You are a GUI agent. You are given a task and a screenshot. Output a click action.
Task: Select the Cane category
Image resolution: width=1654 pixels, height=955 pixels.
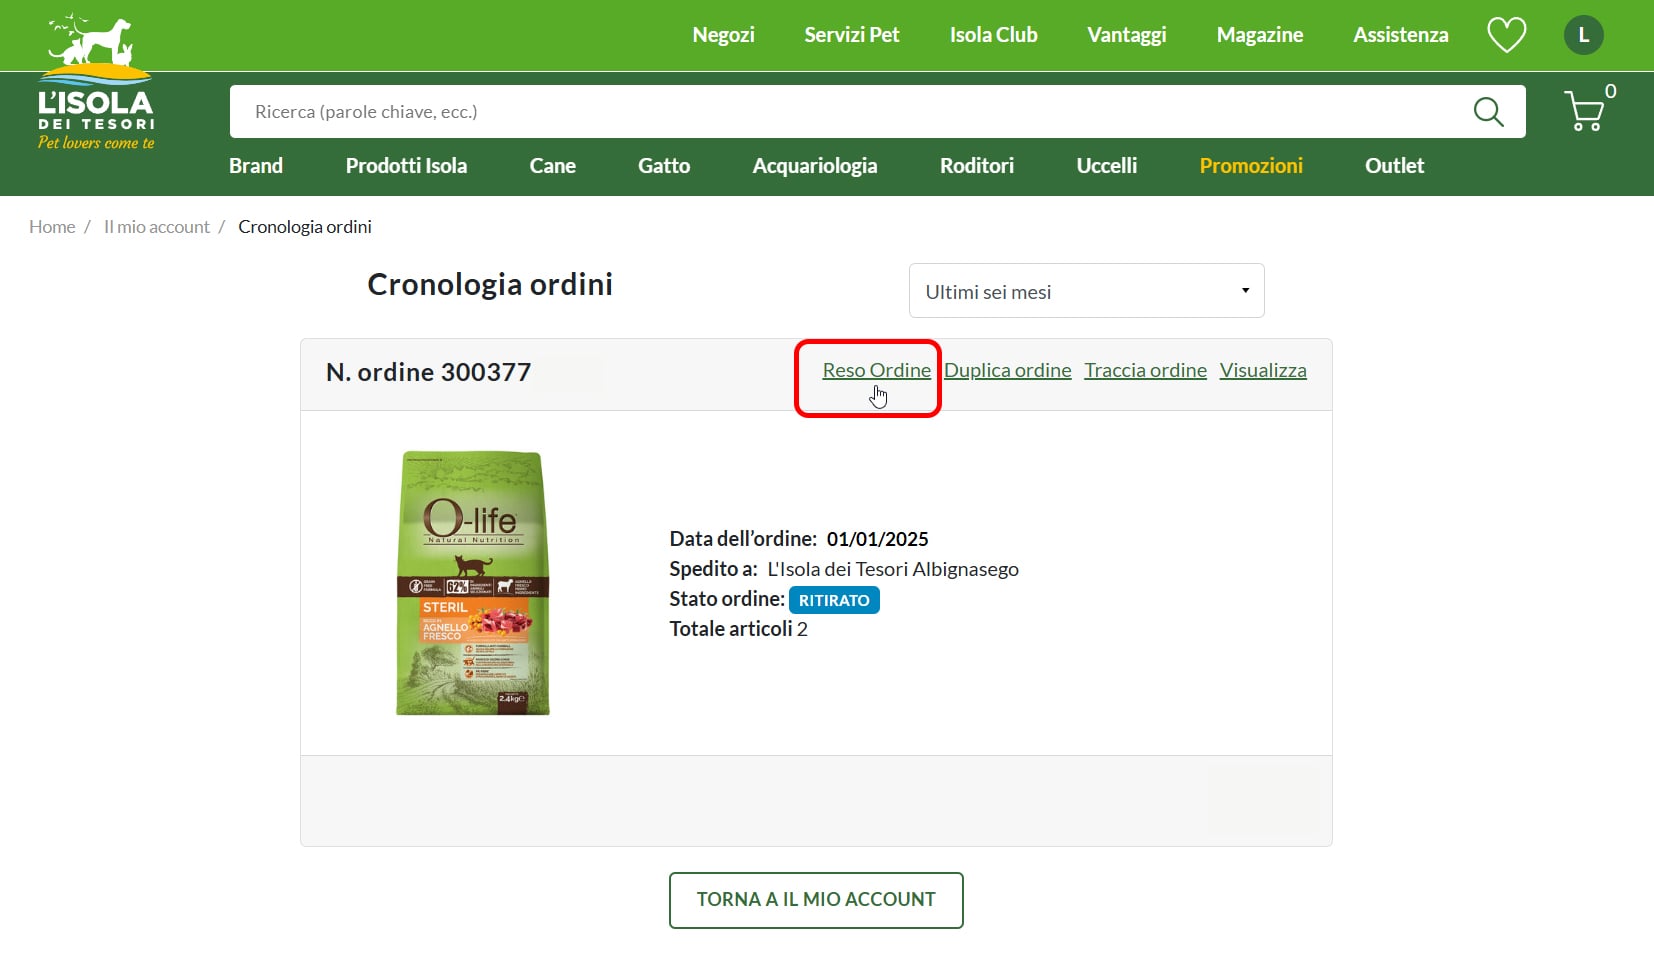click(x=552, y=166)
